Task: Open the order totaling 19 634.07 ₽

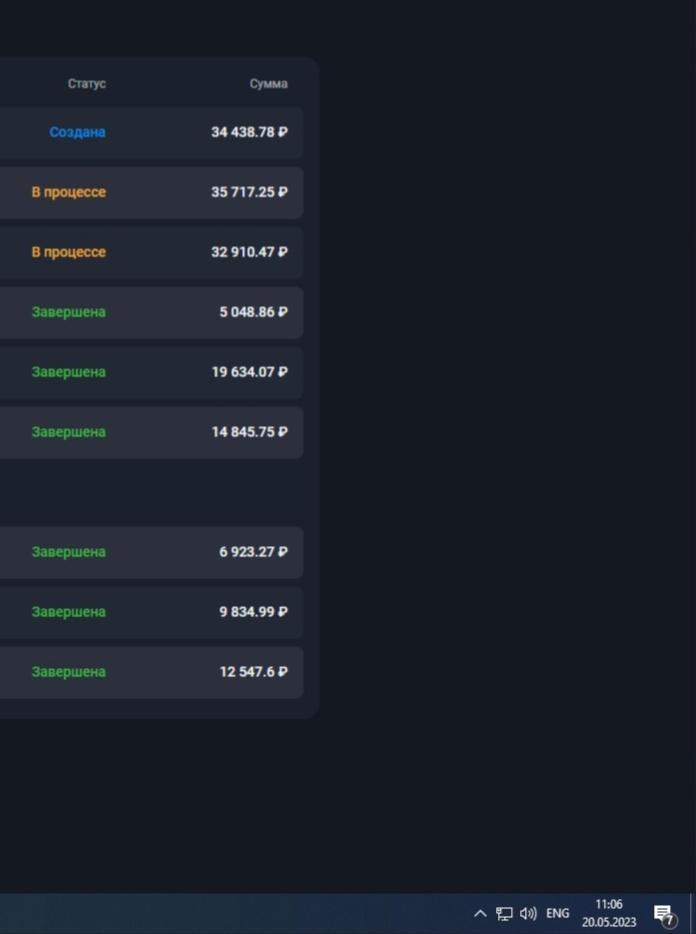Action: coord(247,372)
